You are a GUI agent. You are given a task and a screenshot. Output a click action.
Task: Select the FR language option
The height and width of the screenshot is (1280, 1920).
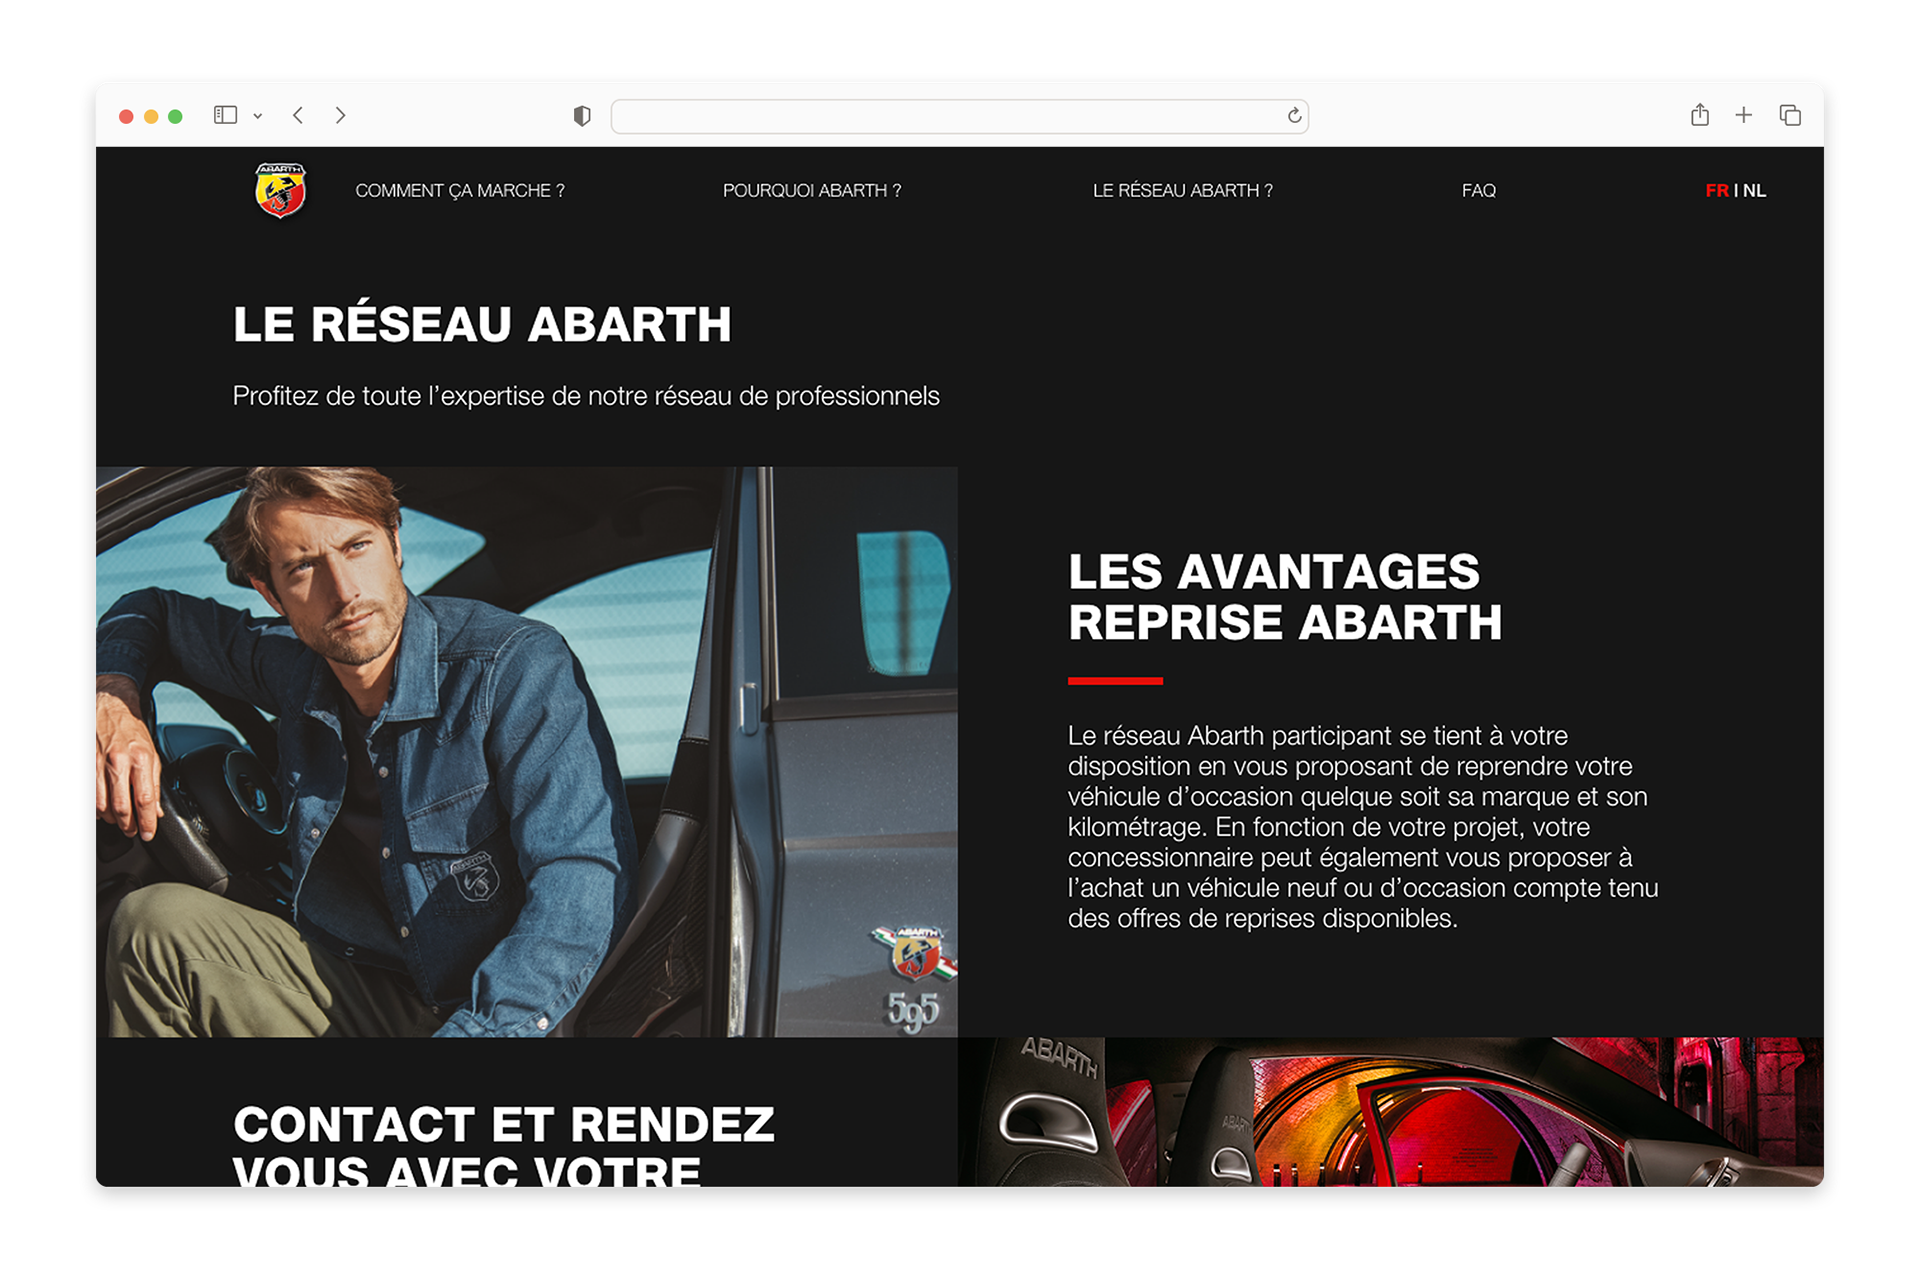pos(1716,190)
